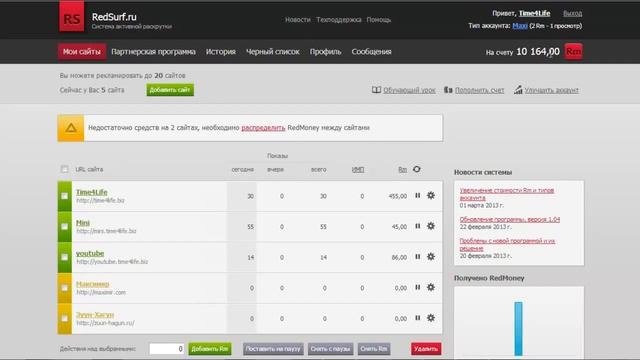Click the Поставить на паузу button
The image size is (640, 360).
click(273, 349)
